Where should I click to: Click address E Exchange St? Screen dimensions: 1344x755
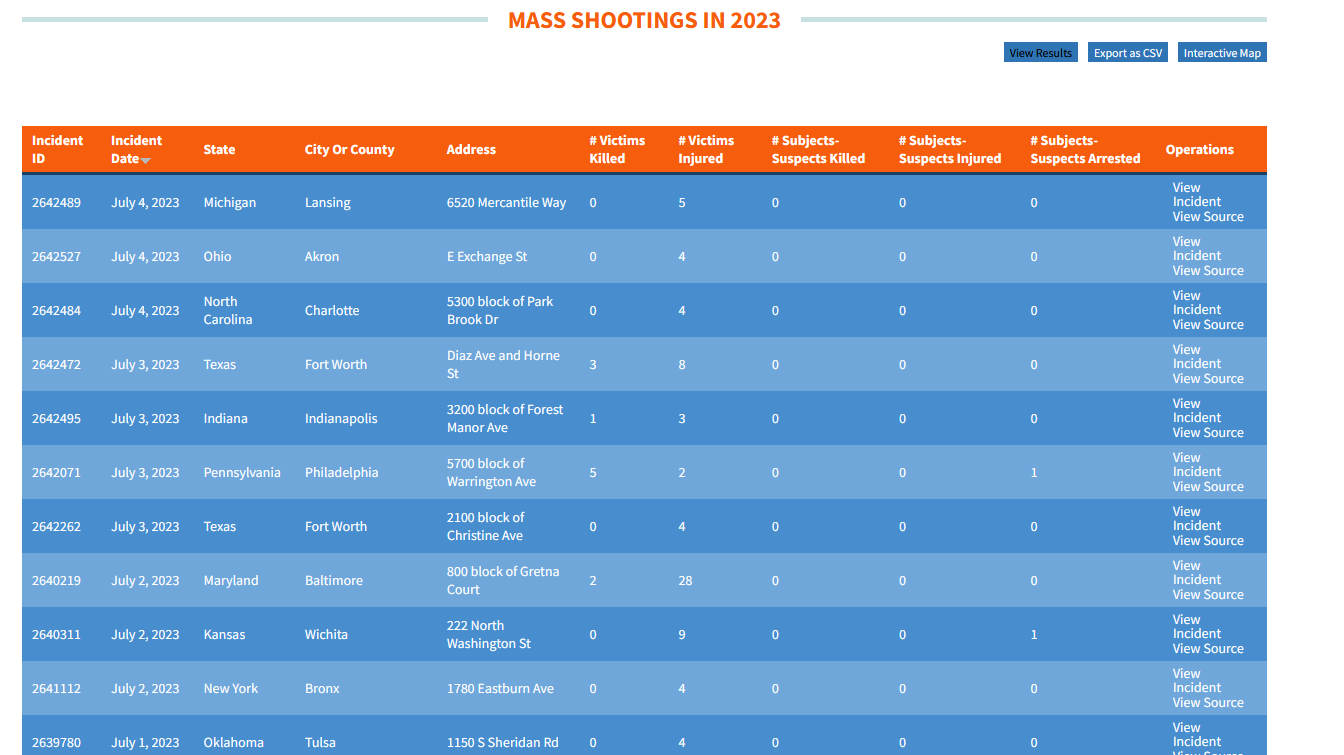(487, 257)
